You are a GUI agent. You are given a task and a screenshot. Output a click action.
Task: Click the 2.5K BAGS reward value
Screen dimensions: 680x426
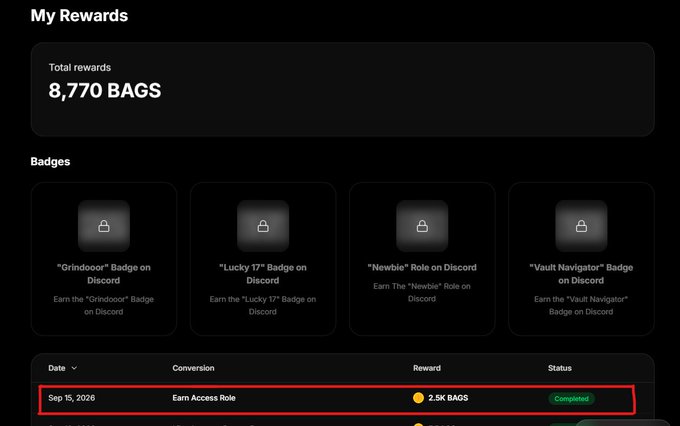(448, 398)
